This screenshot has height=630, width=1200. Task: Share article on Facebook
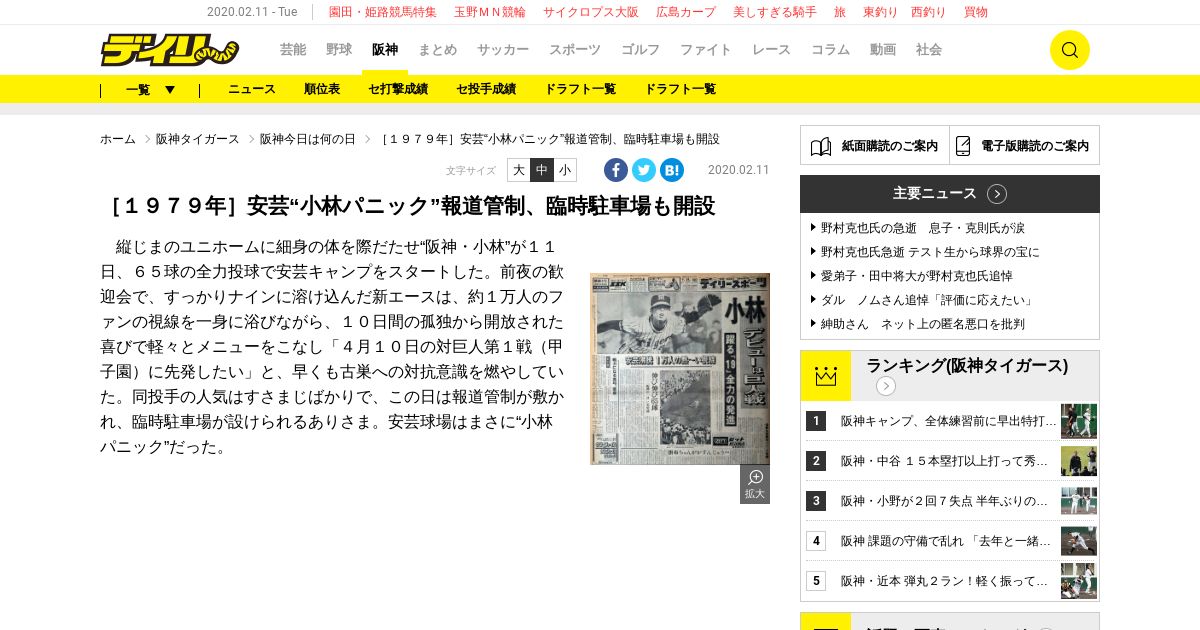pyautogui.click(x=616, y=170)
